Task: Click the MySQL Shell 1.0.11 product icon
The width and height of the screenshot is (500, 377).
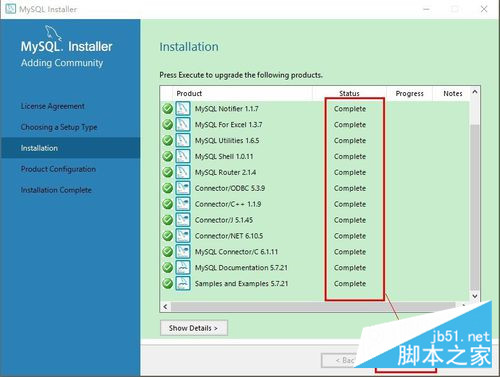Action: [x=183, y=156]
